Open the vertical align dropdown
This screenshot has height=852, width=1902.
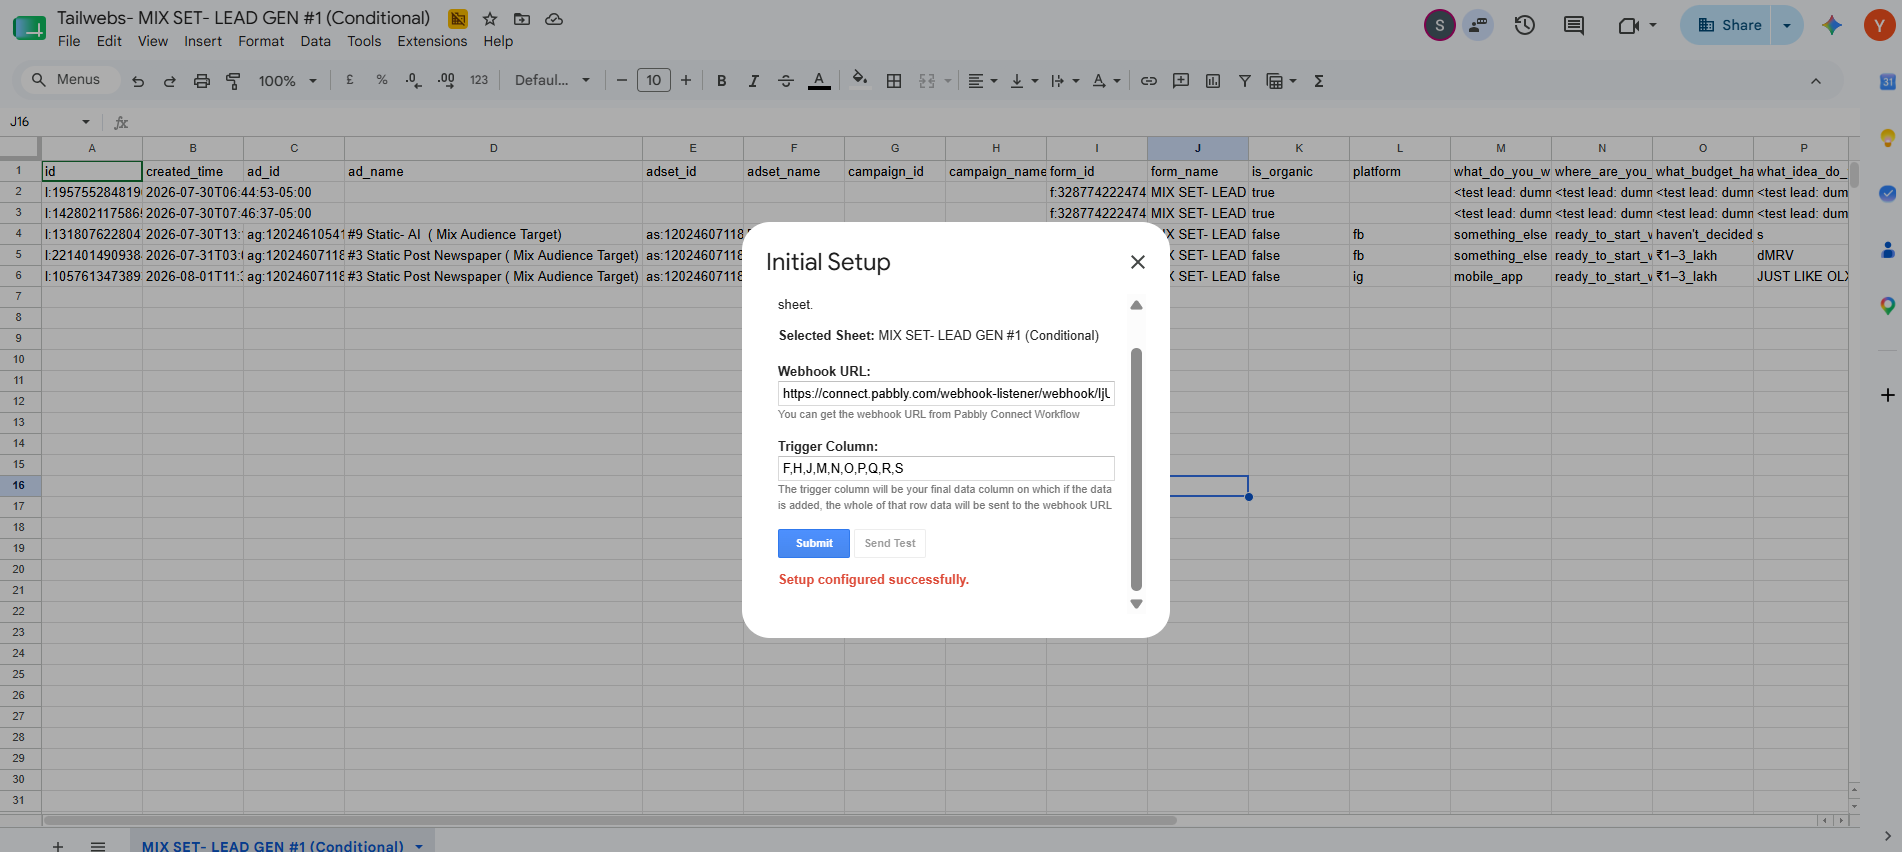[1024, 81]
